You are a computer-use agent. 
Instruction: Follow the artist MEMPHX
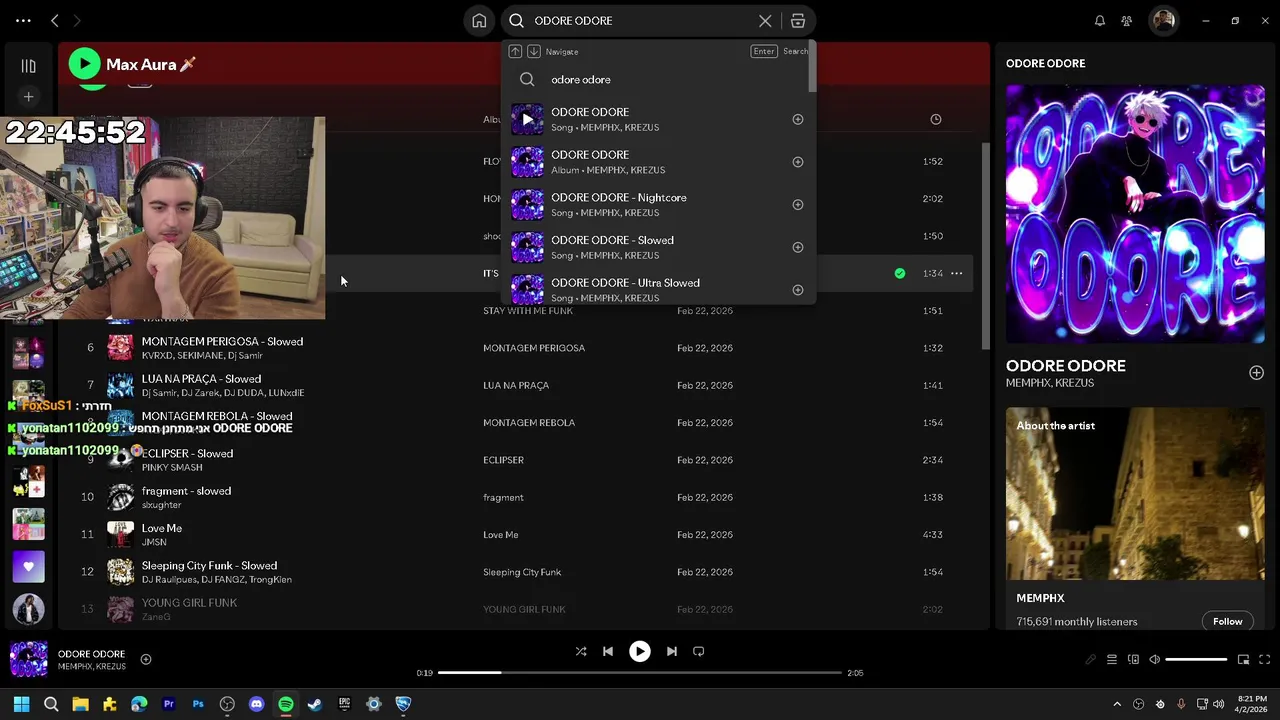(x=1227, y=621)
